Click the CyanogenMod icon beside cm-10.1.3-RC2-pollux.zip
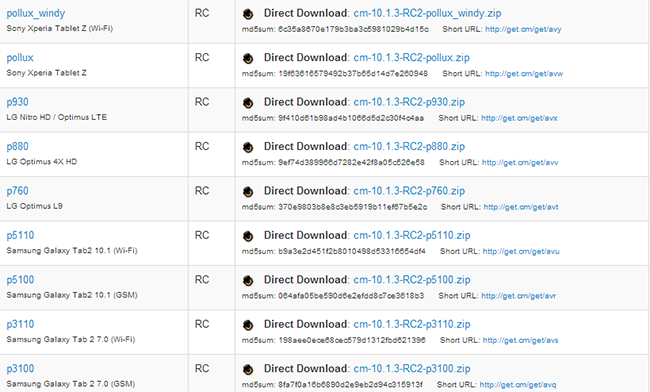This screenshot has width=650, height=392. [x=248, y=58]
